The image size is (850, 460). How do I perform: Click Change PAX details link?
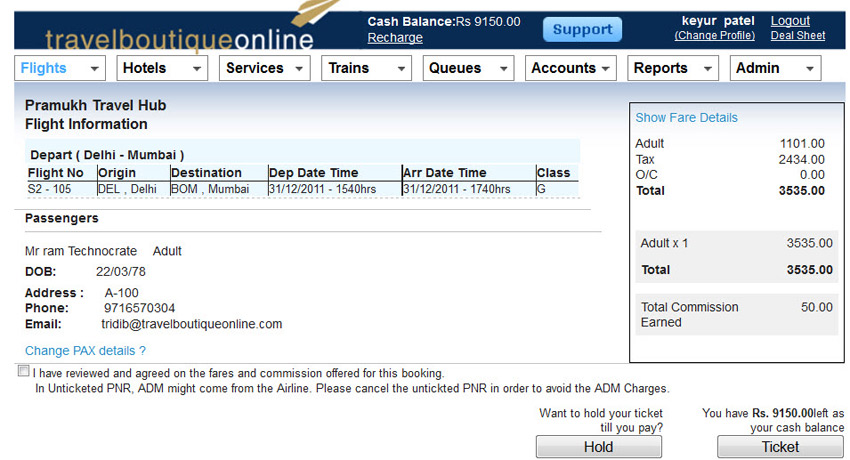85,351
